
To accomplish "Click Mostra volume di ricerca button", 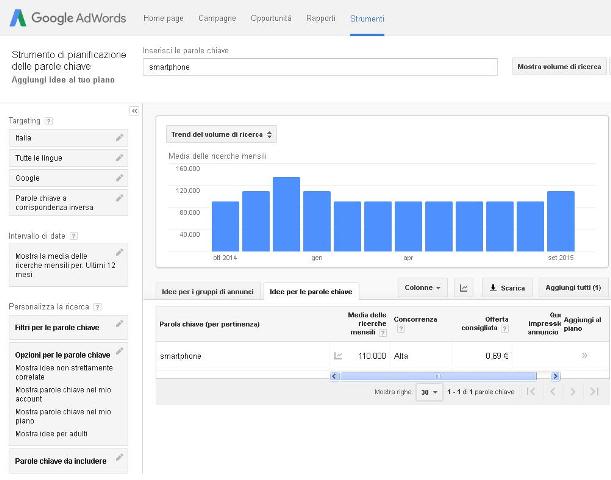I will 559,67.
